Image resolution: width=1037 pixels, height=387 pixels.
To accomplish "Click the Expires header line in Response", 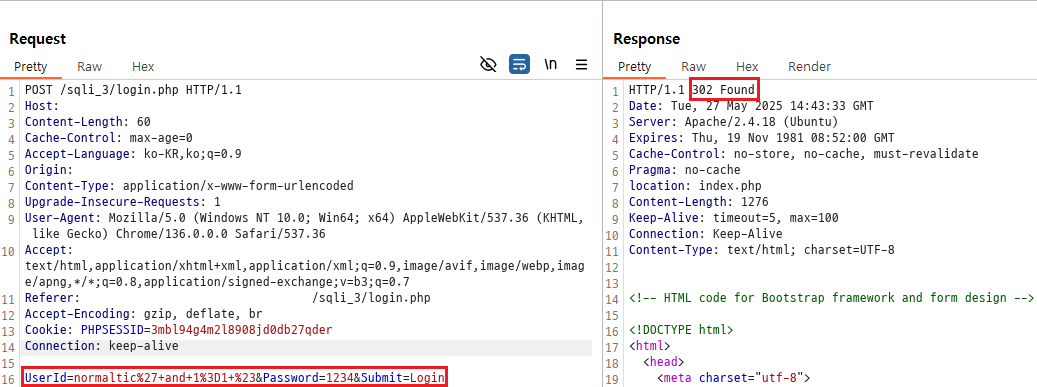I will coord(761,138).
